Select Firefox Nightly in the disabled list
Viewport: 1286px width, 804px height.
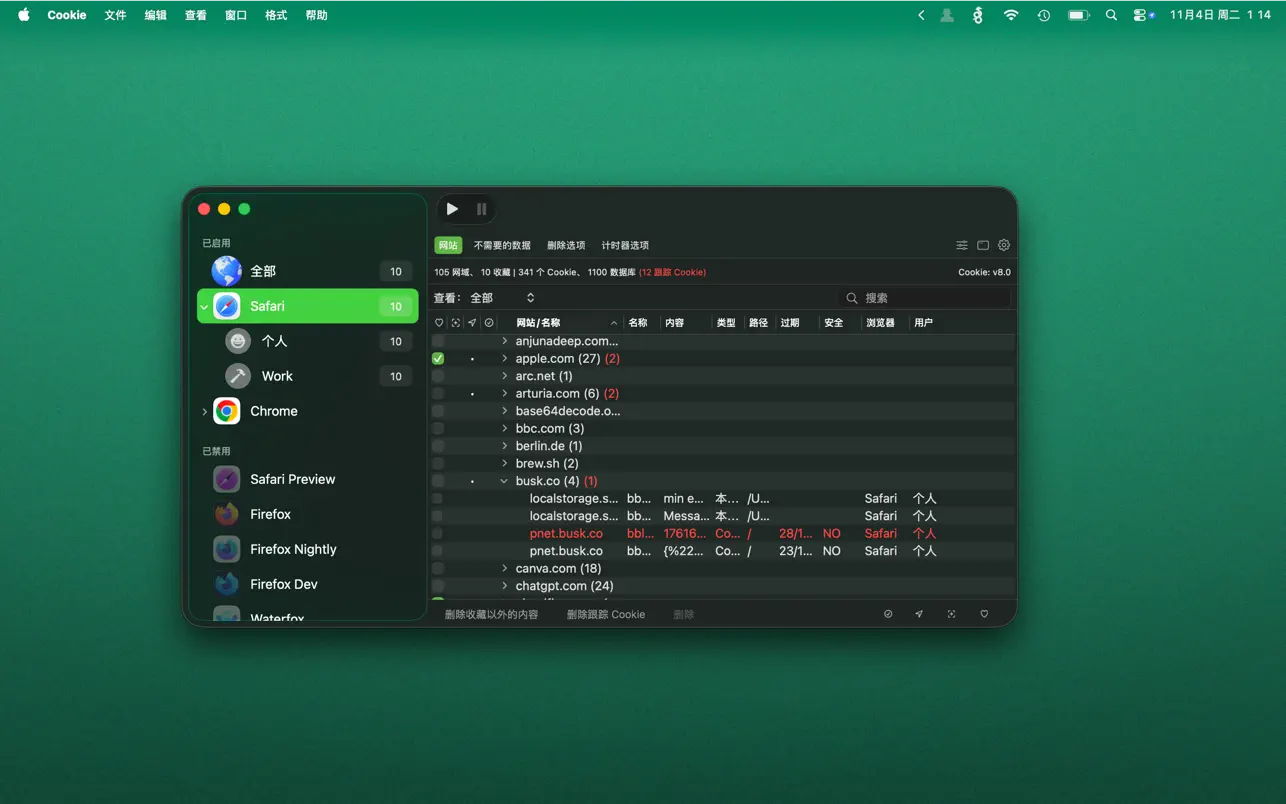(x=293, y=549)
